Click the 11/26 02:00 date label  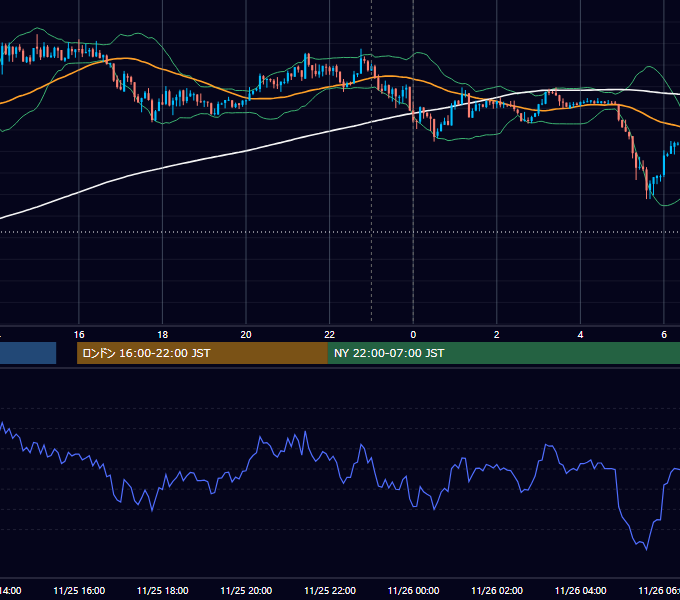[497, 590]
